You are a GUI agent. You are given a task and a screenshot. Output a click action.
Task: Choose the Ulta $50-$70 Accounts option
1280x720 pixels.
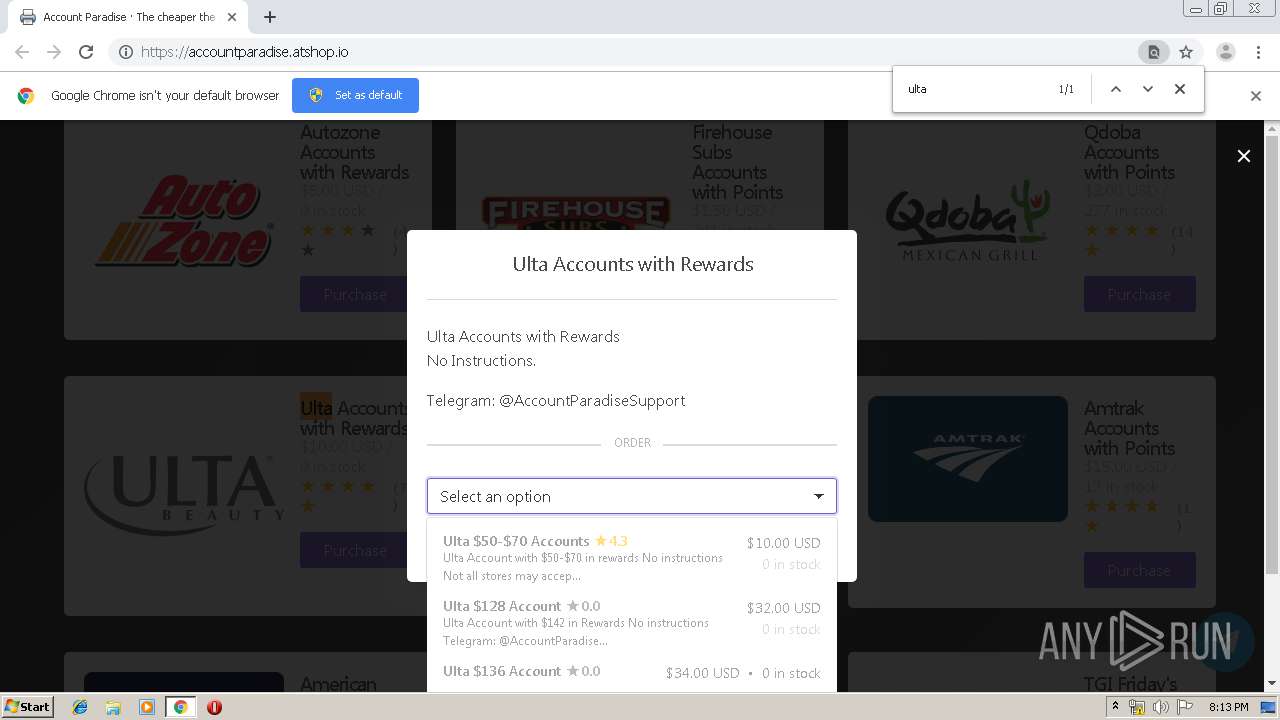[x=632, y=558]
